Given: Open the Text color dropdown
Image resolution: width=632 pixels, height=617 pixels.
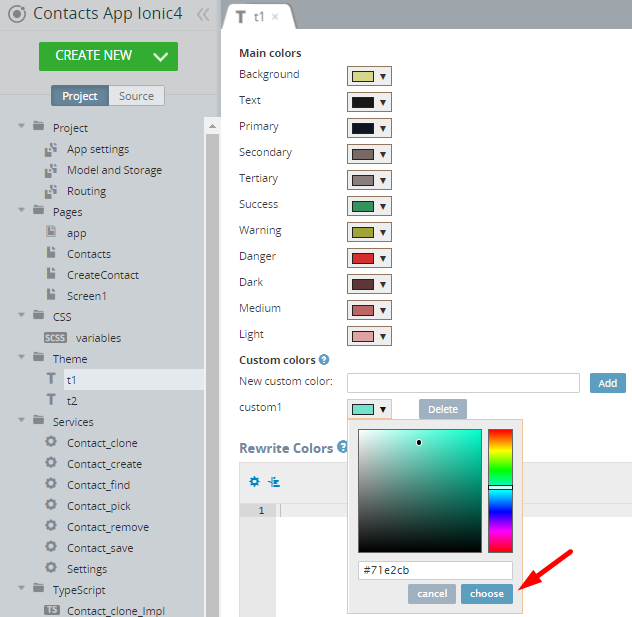Looking at the screenshot, I should [369, 102].
